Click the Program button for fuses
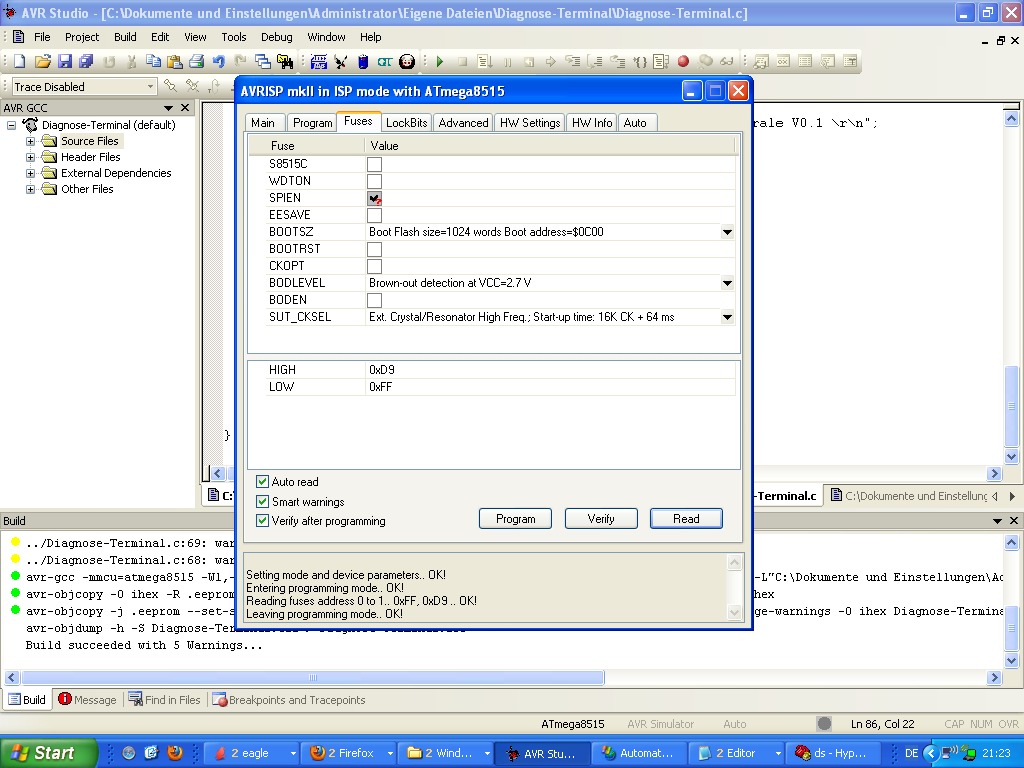 coord(515,519)
